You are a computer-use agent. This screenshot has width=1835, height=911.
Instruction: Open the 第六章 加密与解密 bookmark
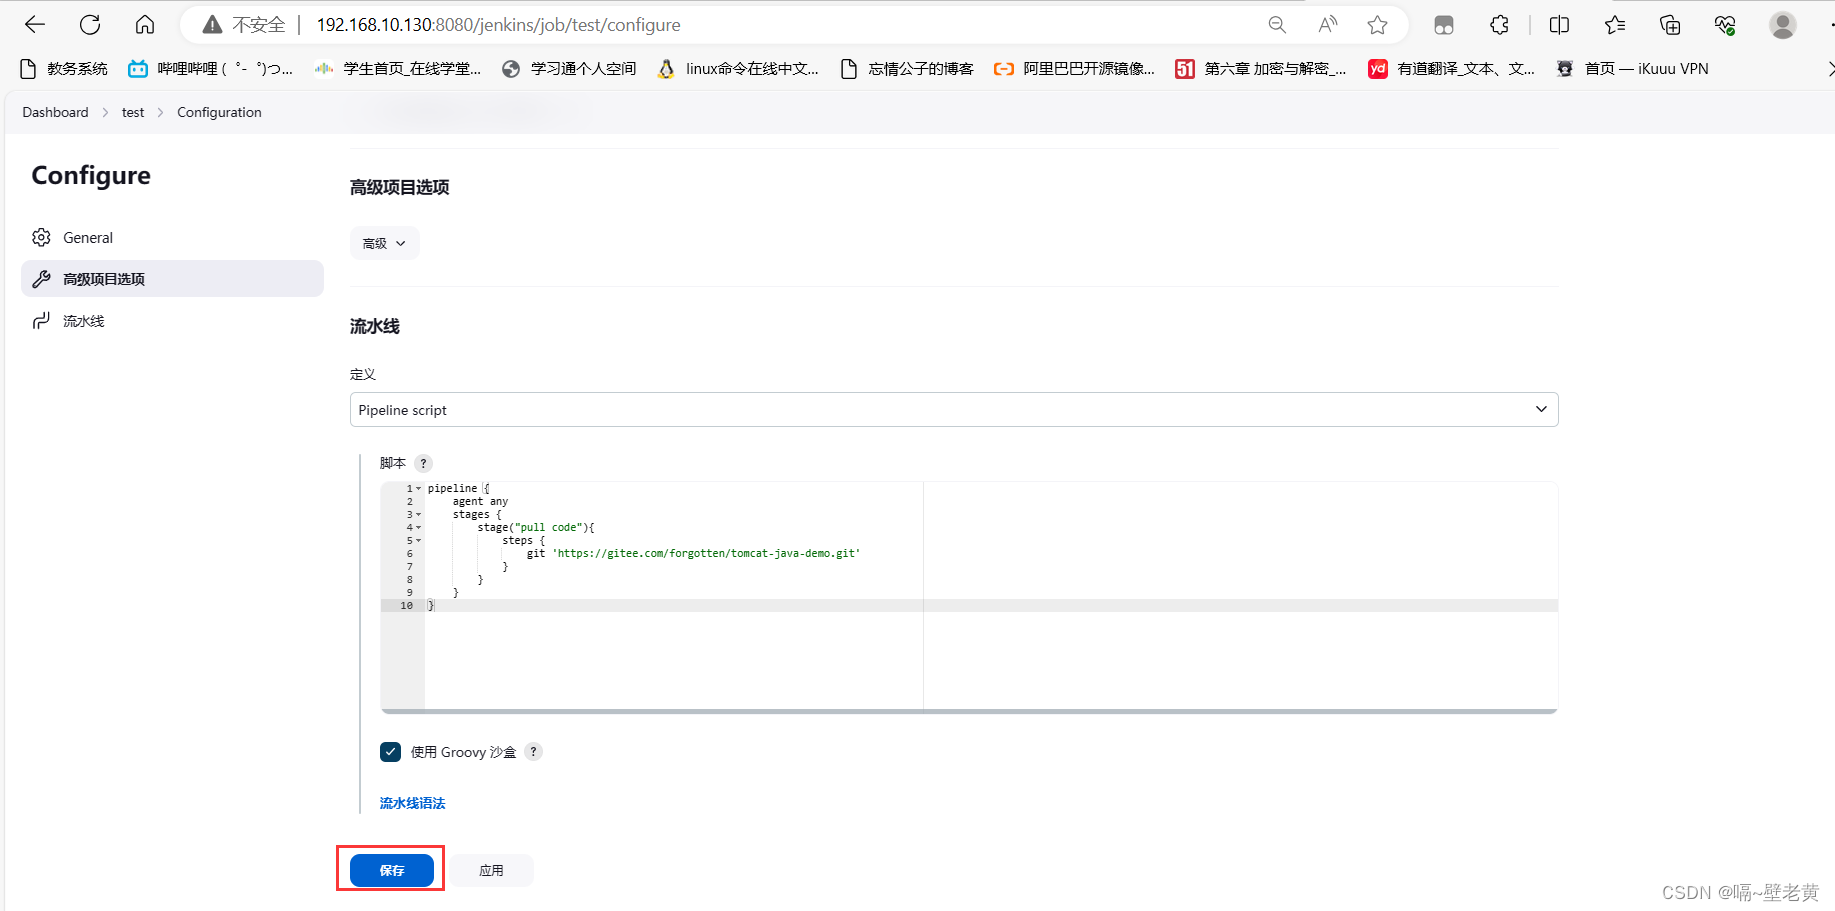[x=1261, y=68]
